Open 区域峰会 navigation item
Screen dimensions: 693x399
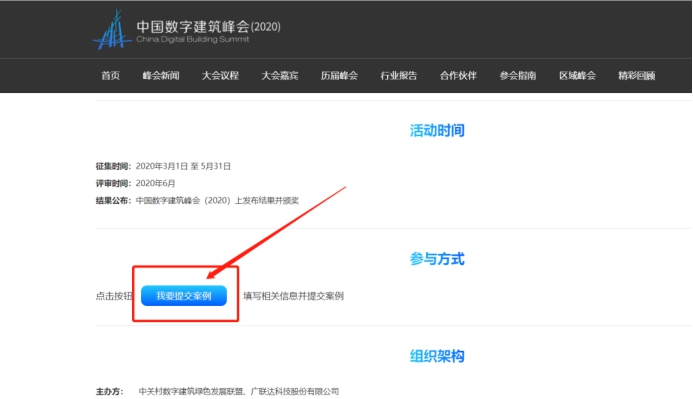pyautogui.click(x=577, y=76)
